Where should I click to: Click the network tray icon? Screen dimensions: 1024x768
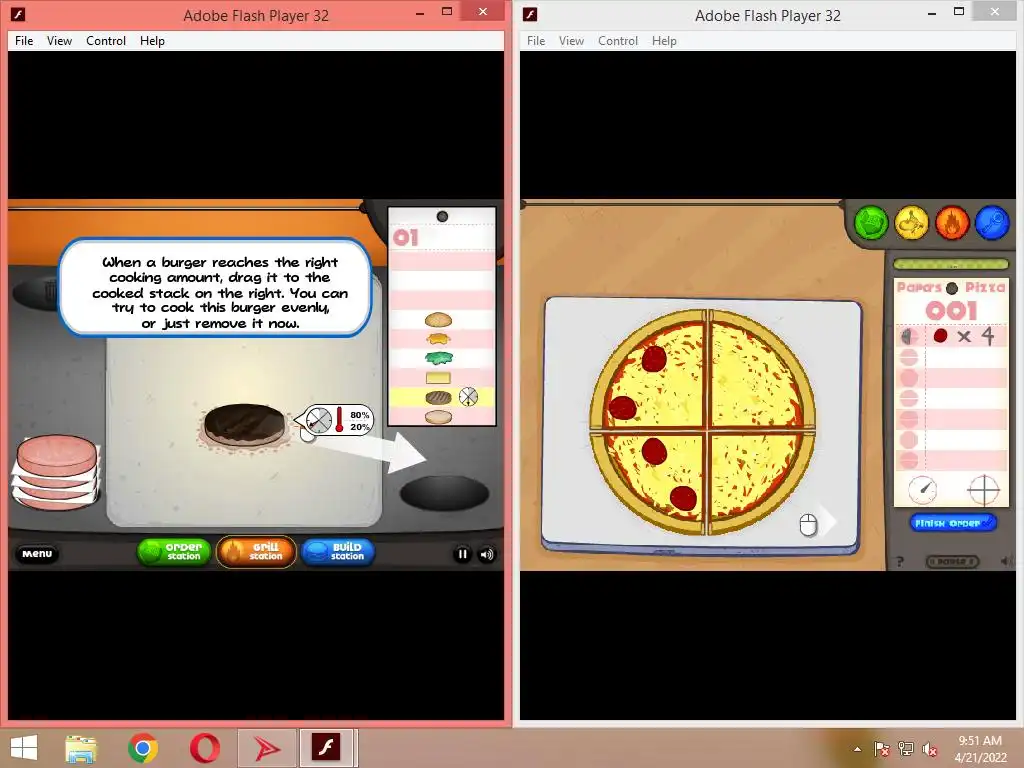[906, 749]
